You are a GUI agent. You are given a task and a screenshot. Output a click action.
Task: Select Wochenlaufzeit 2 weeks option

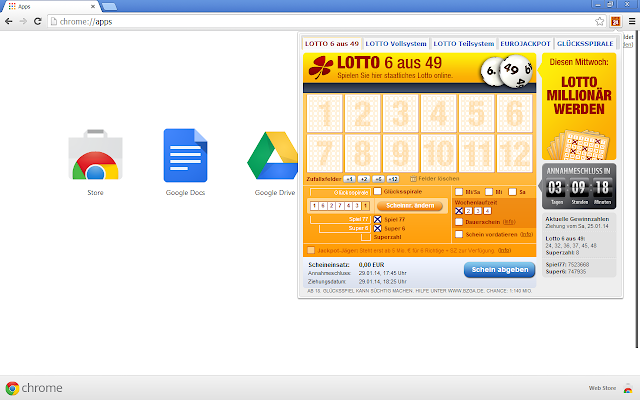point(469,211)
